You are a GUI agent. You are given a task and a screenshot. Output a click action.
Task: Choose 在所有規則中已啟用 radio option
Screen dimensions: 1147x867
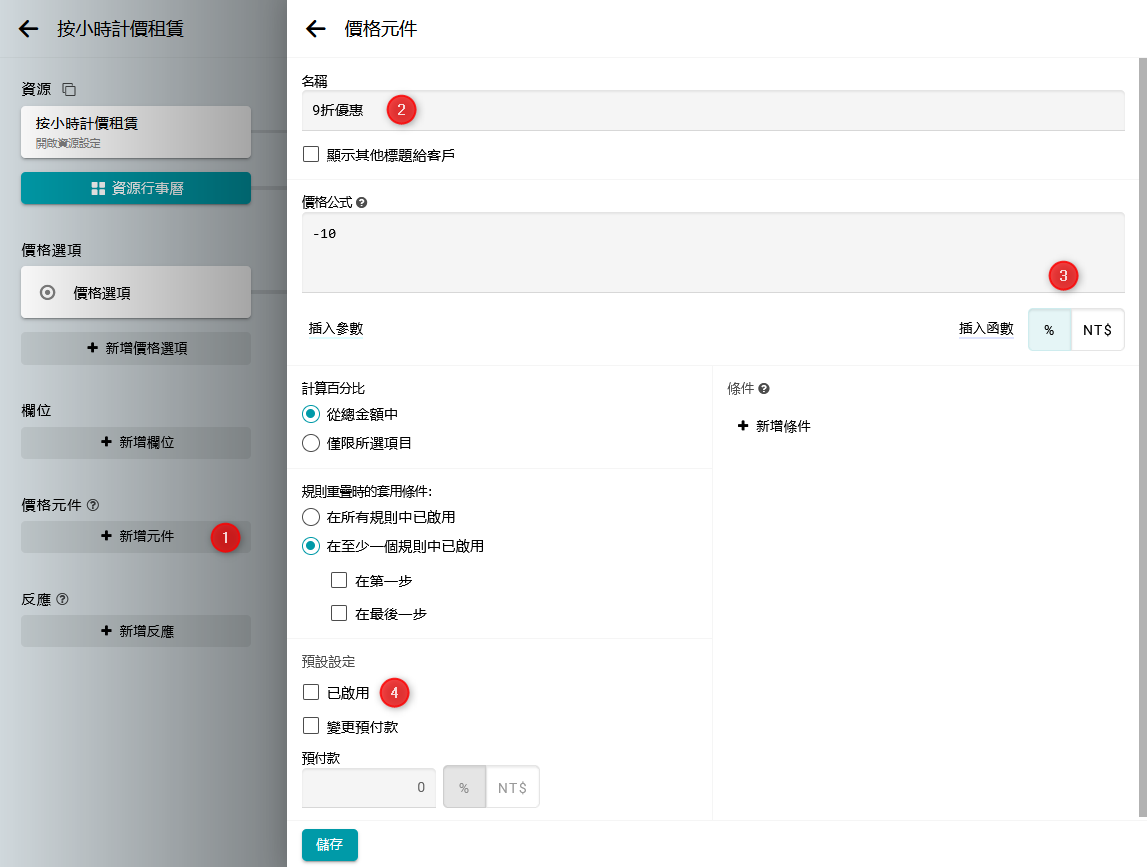coord(311,517)
